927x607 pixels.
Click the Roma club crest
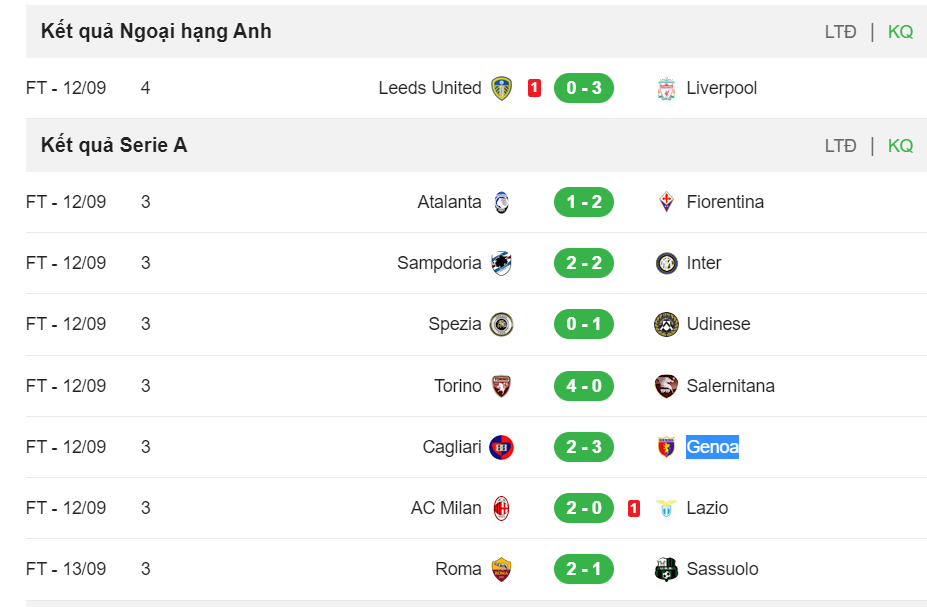[x=501, y=569]
